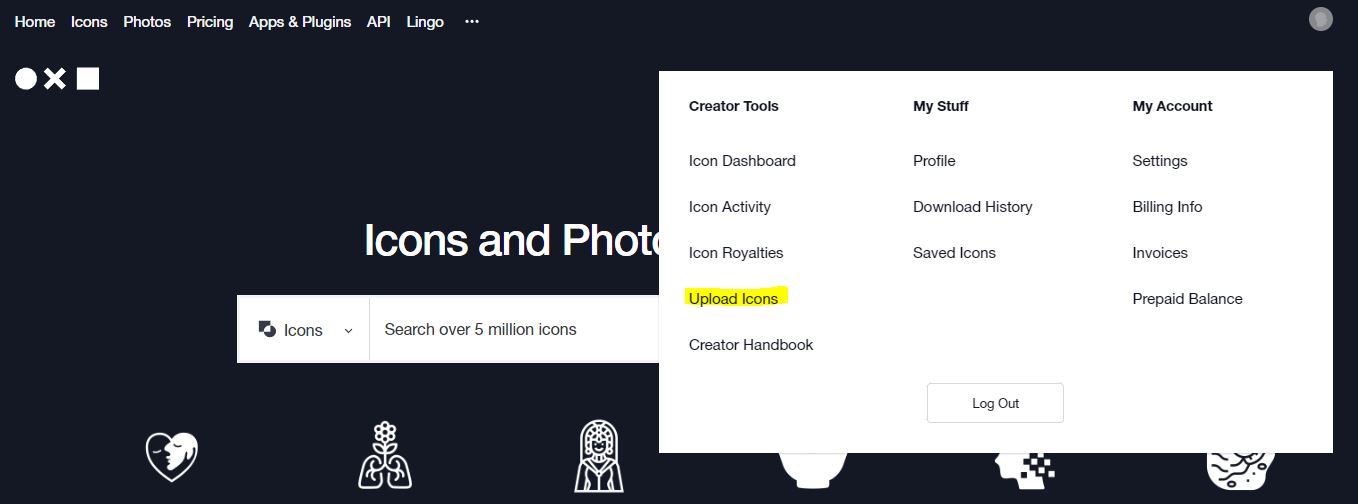Screen dimensions: 1358x504
Task: Click the lungs with flower icon thumbnail
Action: tap(385, 455)
